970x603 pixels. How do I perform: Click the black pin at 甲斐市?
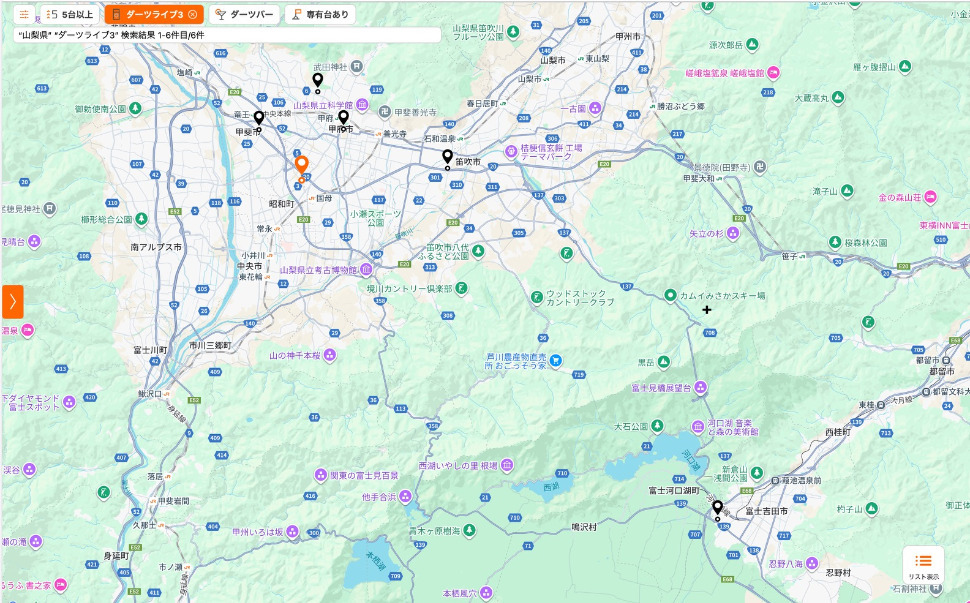click(x=258, y=119)
